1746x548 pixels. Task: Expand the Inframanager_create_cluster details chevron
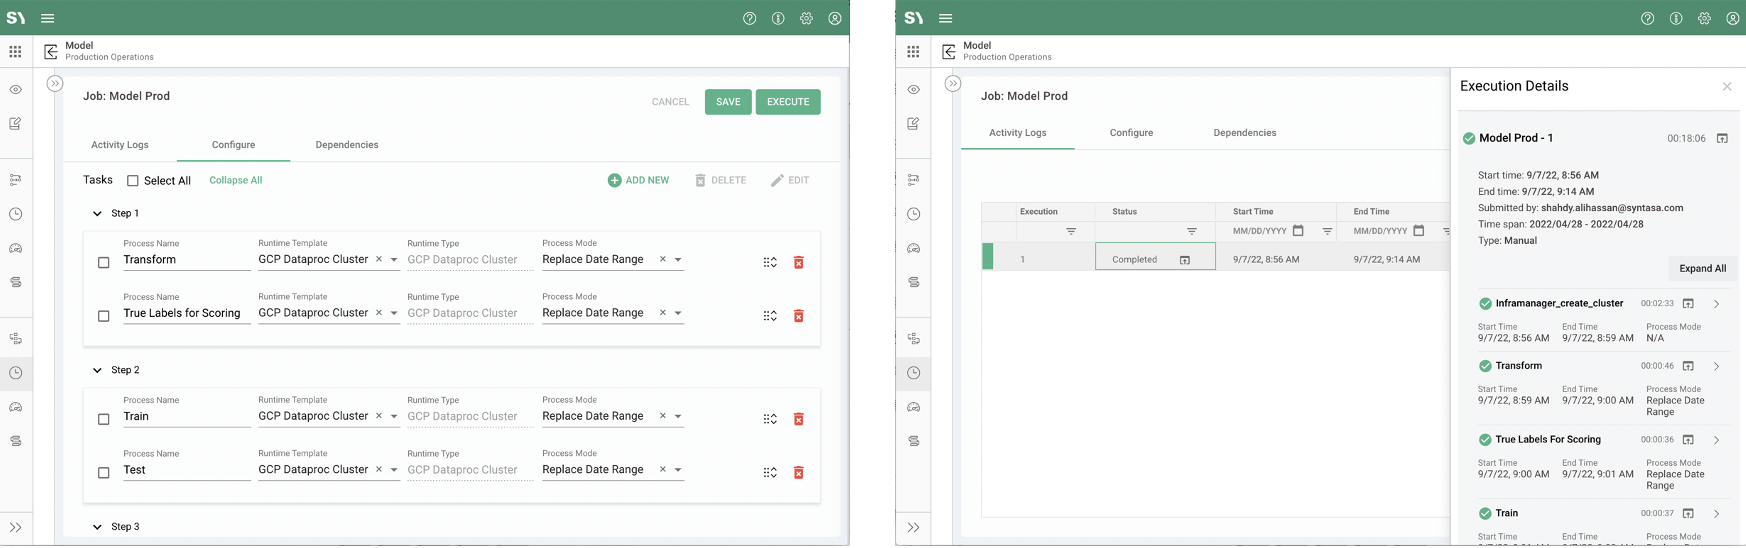(x=1716, y=304)
